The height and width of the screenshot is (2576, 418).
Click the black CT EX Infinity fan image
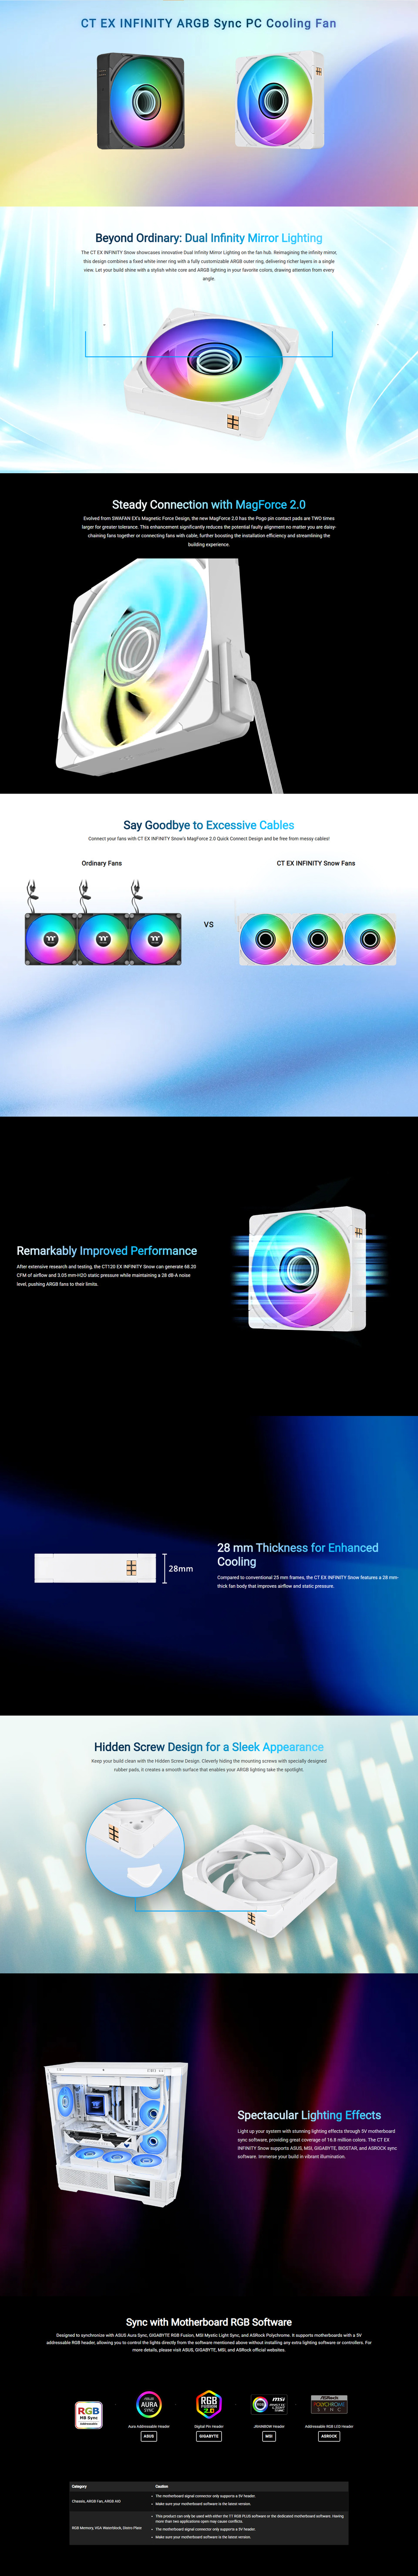[141, 100]
